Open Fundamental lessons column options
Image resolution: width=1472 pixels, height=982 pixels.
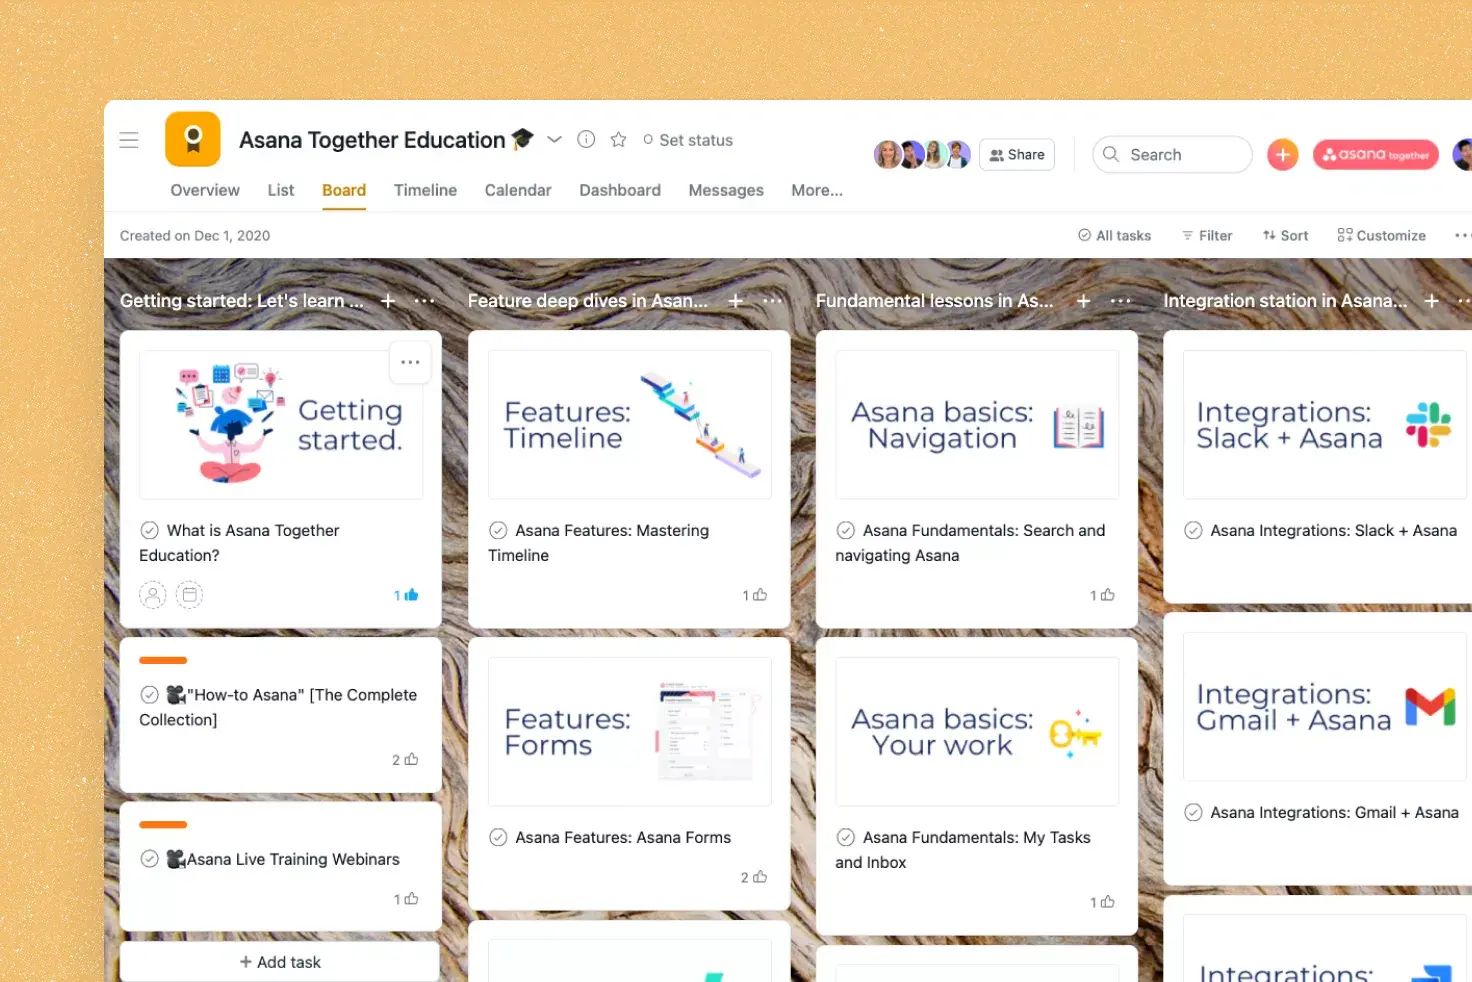pos(1120,300)
